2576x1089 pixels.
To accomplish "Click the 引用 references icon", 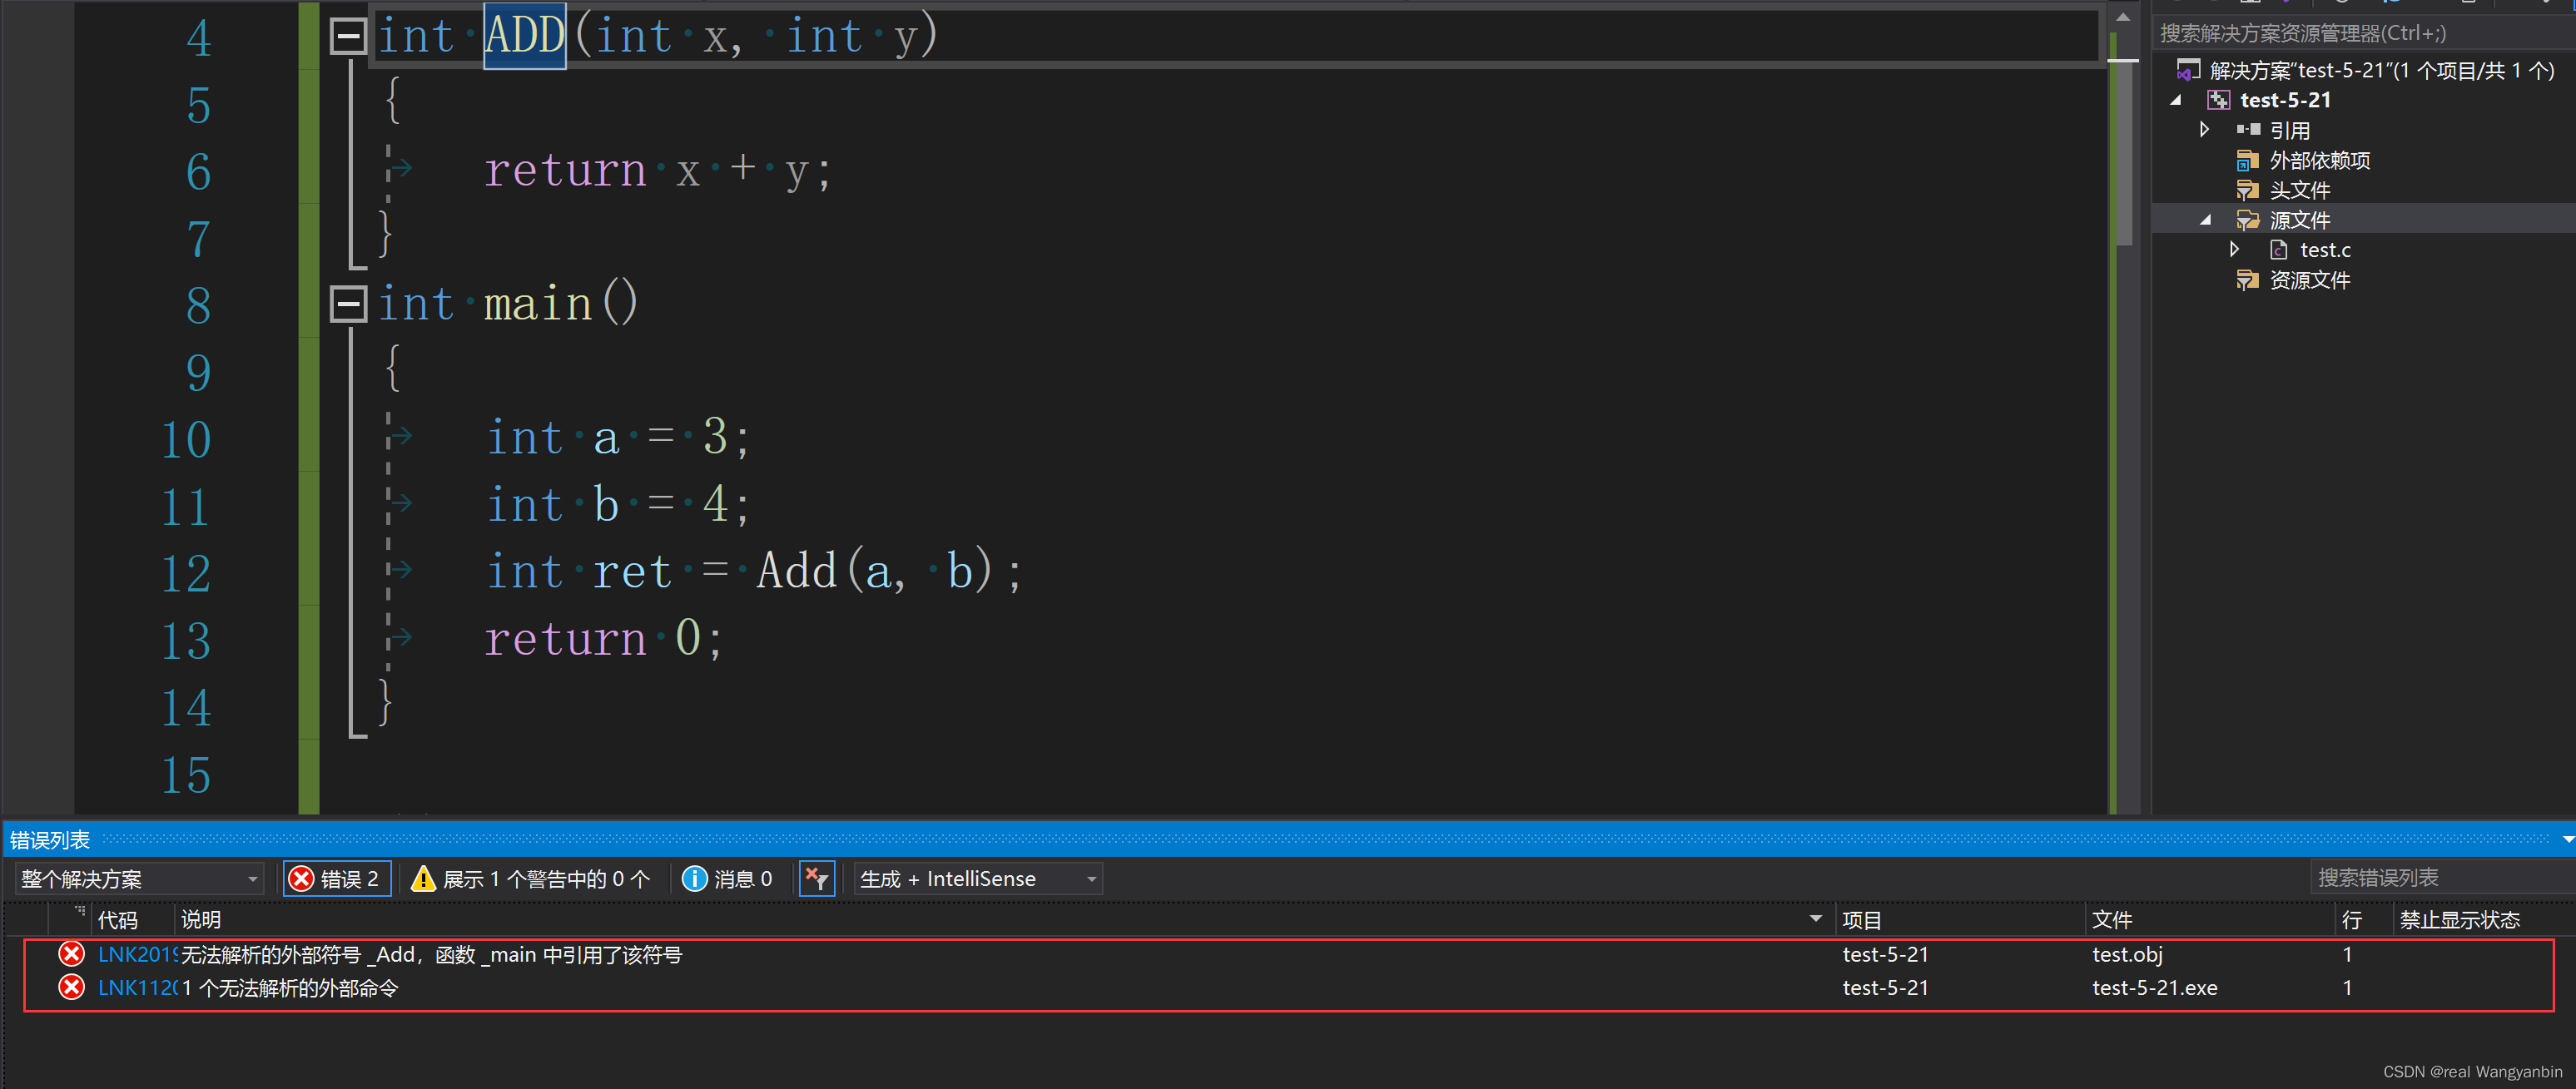I will click(x=2248, y=130).
